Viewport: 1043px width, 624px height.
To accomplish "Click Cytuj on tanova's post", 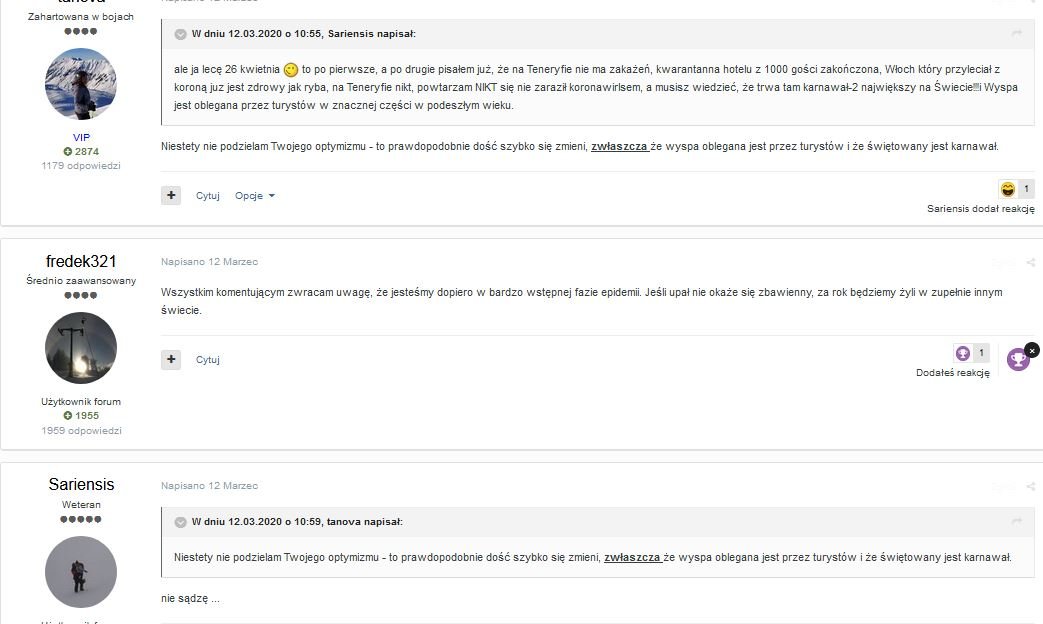I will click(208, 196).
